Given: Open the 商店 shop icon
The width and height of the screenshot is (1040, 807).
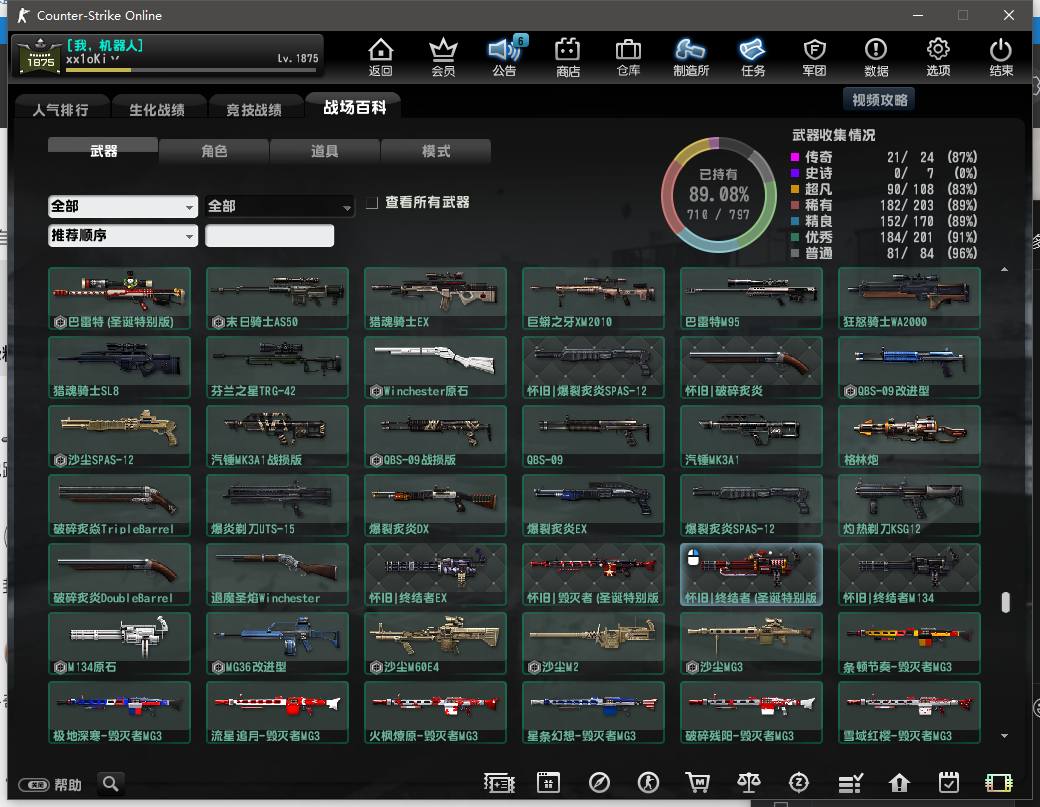Looking at the screenshot, I should point(567,56).
